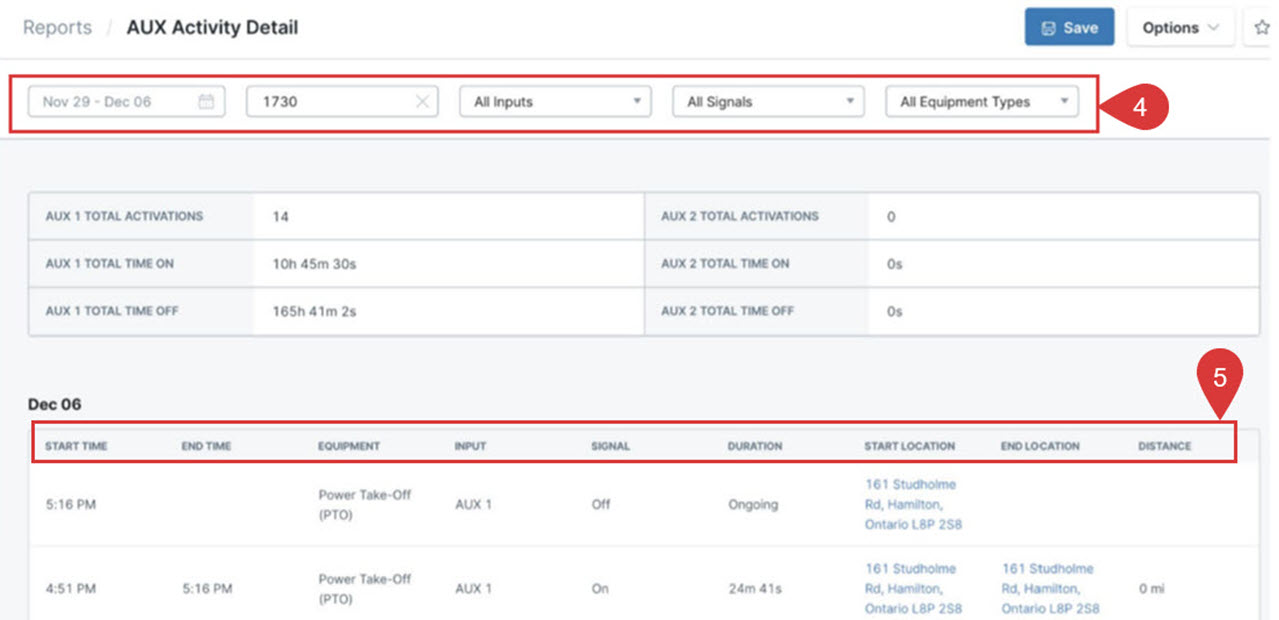Open end location link for 4:51 PM row

tap(1050, 588)
